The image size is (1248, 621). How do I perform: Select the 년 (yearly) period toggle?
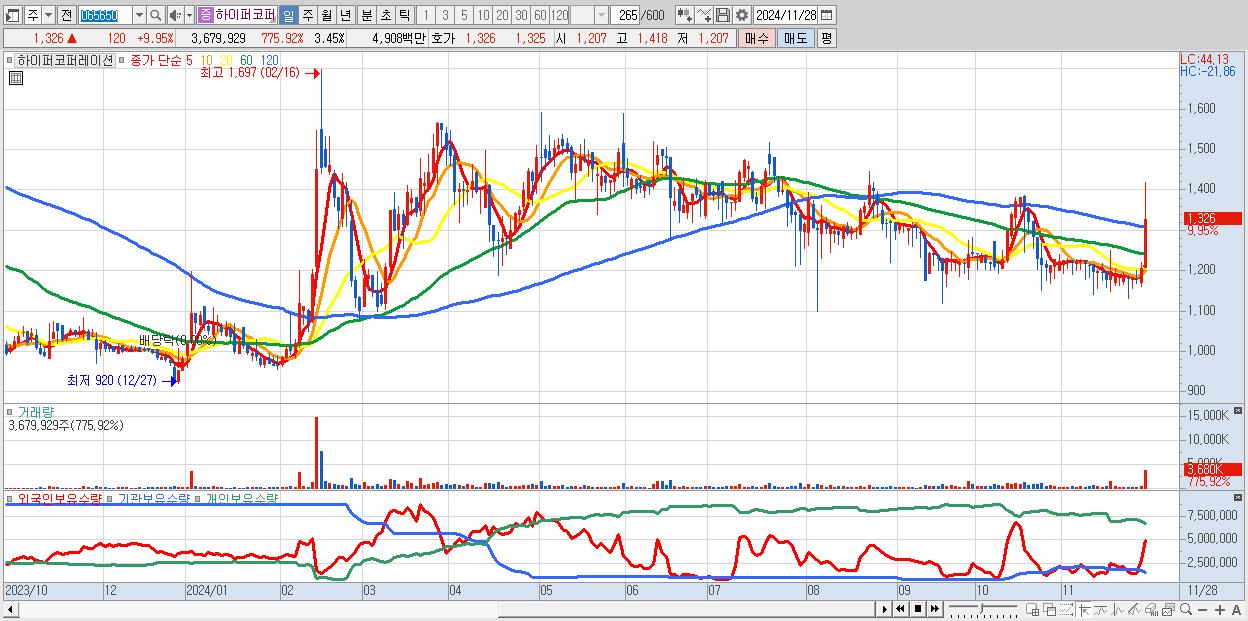click(x=345, y=15)
